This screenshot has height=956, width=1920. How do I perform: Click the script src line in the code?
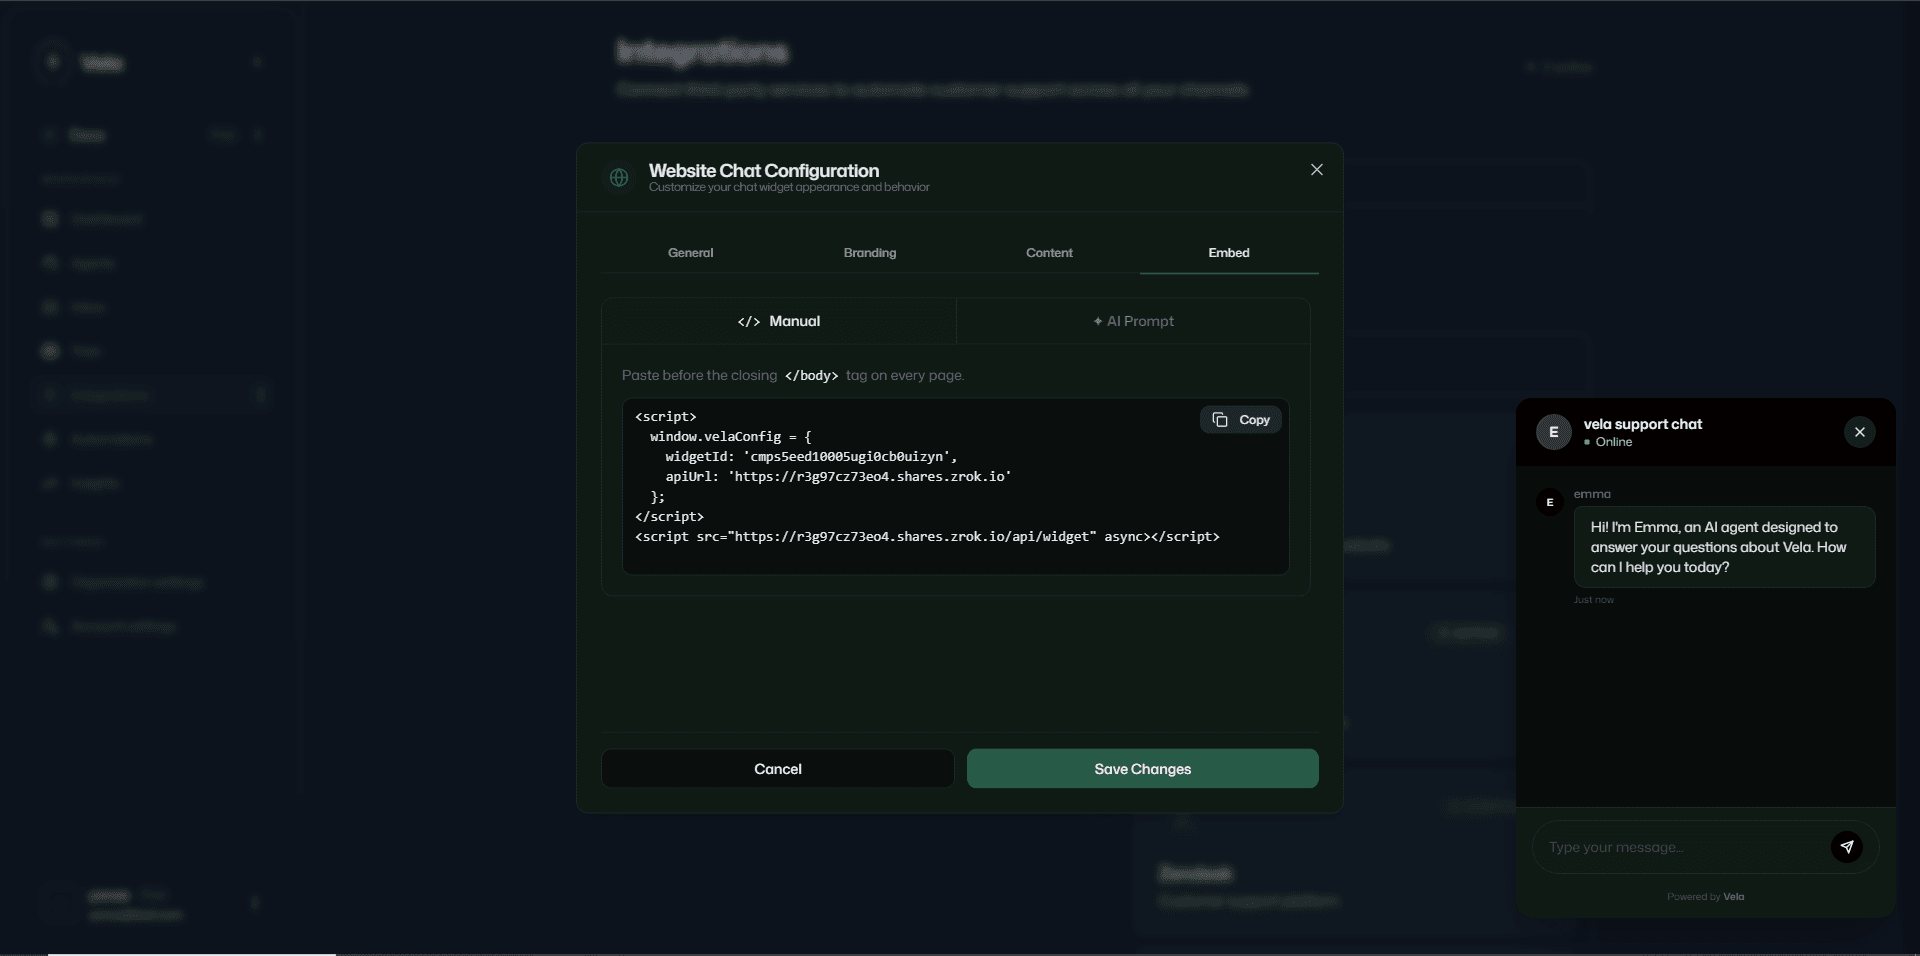point(927,537)
